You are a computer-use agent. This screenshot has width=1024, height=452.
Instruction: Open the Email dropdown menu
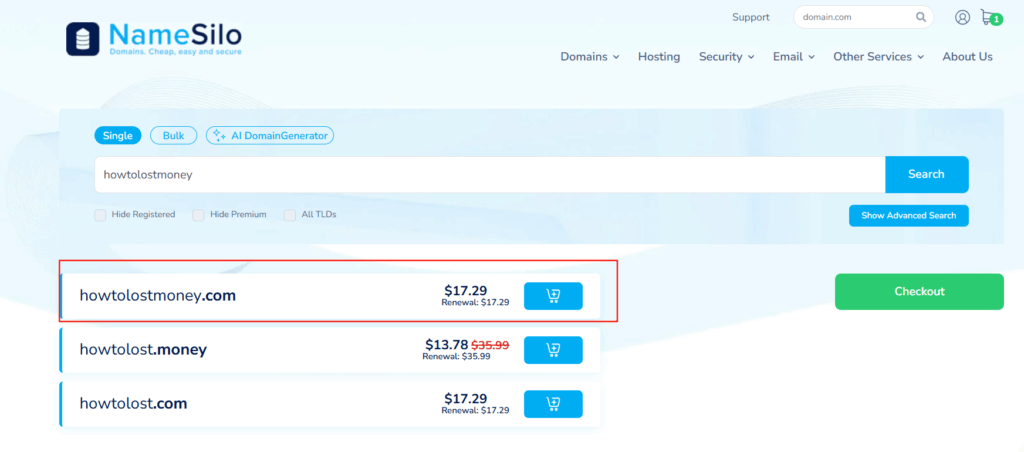pyautogui.click(x=793, y=57)
